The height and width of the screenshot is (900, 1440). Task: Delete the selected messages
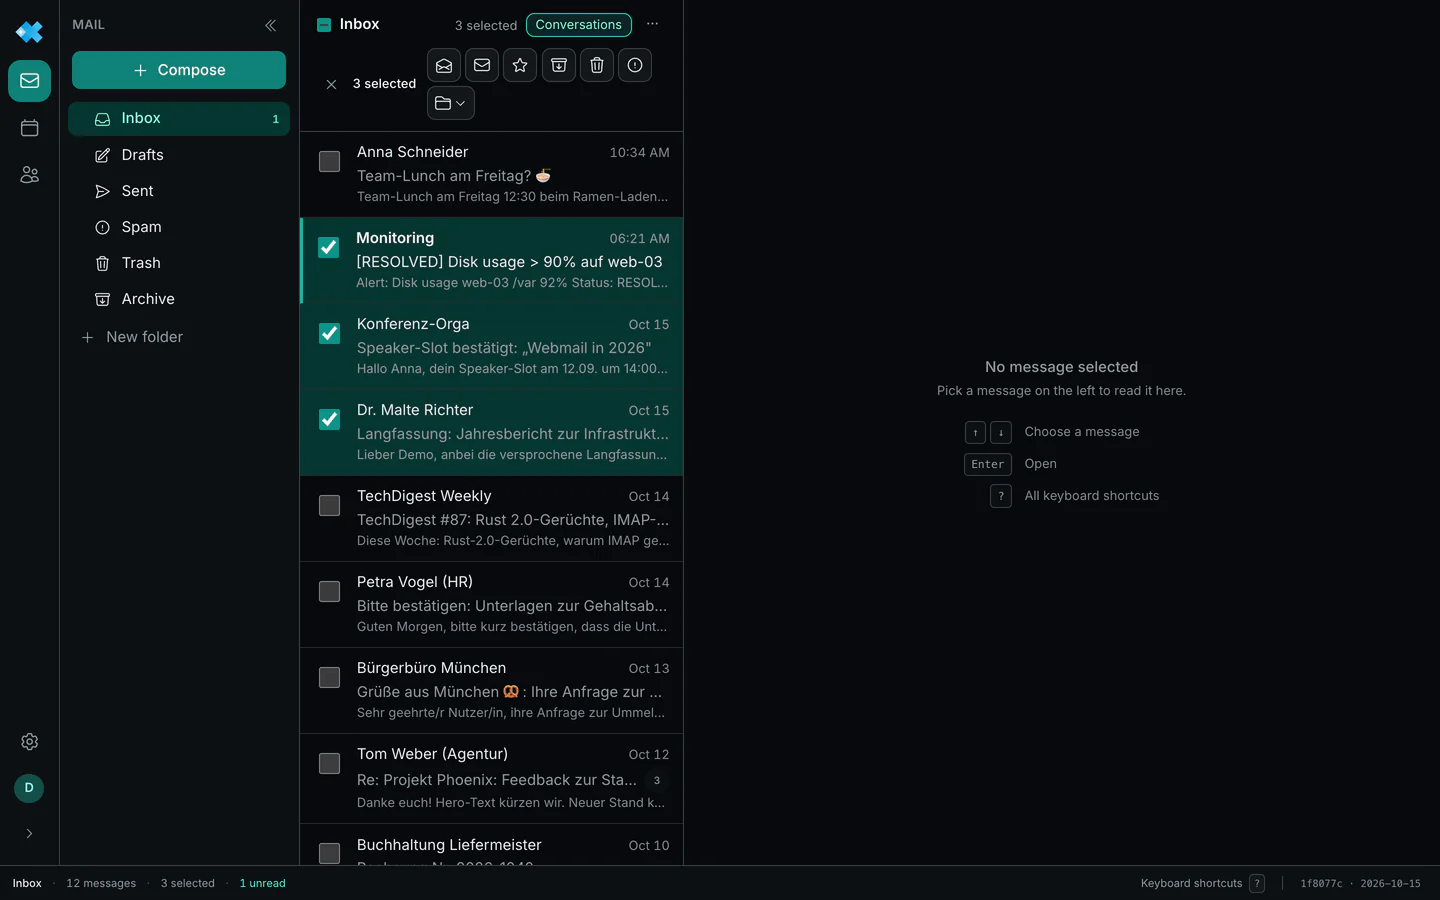coord(597,65)
